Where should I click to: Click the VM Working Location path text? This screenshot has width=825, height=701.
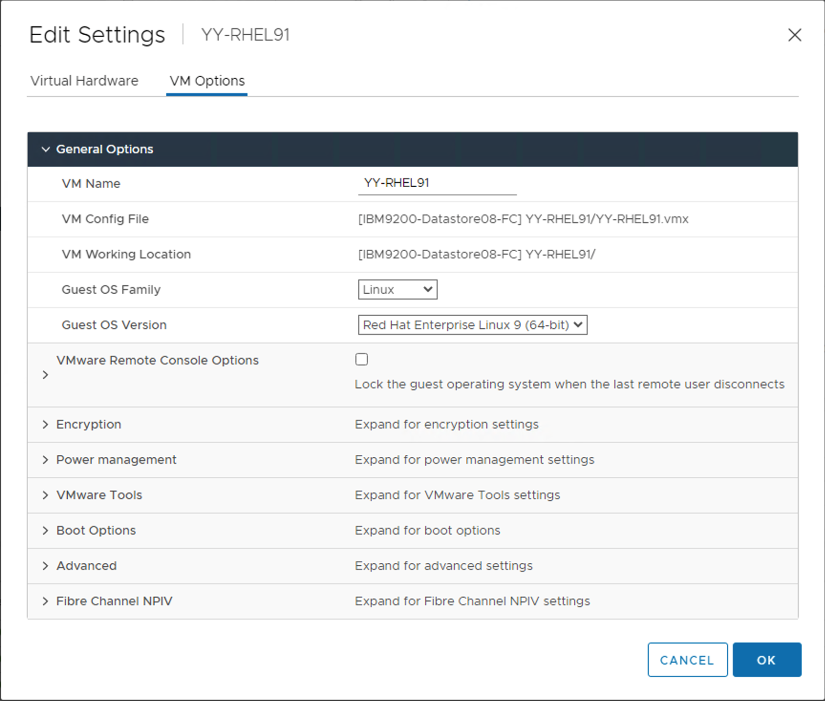(477, 254)
